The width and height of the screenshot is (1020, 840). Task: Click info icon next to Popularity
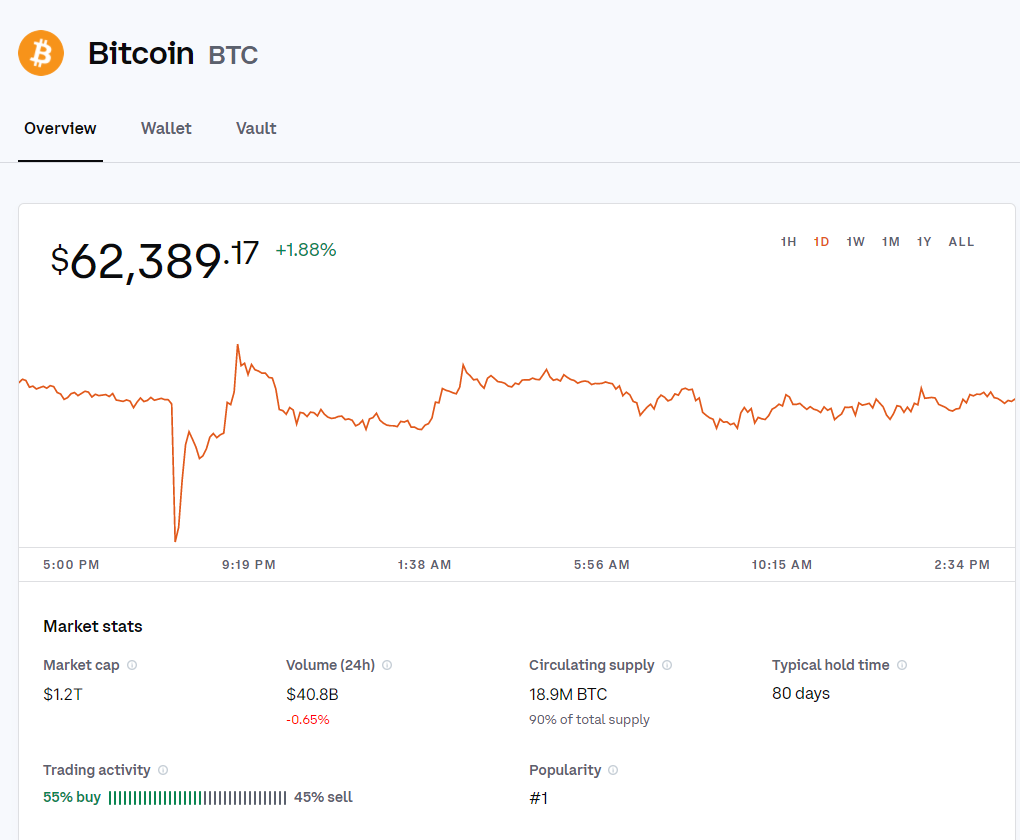tap(613, 770)
